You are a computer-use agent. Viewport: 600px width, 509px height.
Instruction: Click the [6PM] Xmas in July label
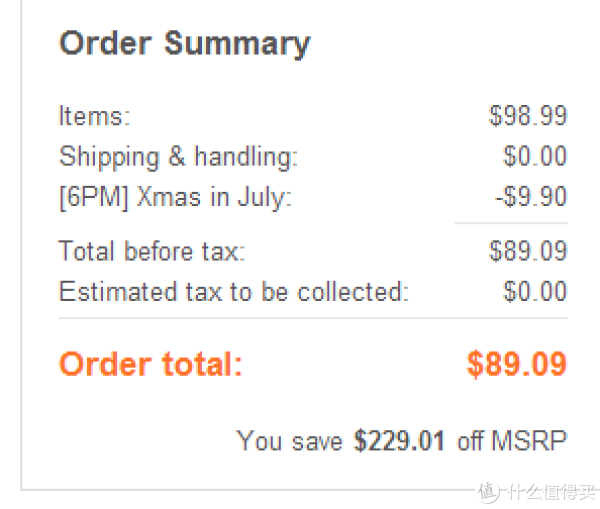click(x=176, y=198)
